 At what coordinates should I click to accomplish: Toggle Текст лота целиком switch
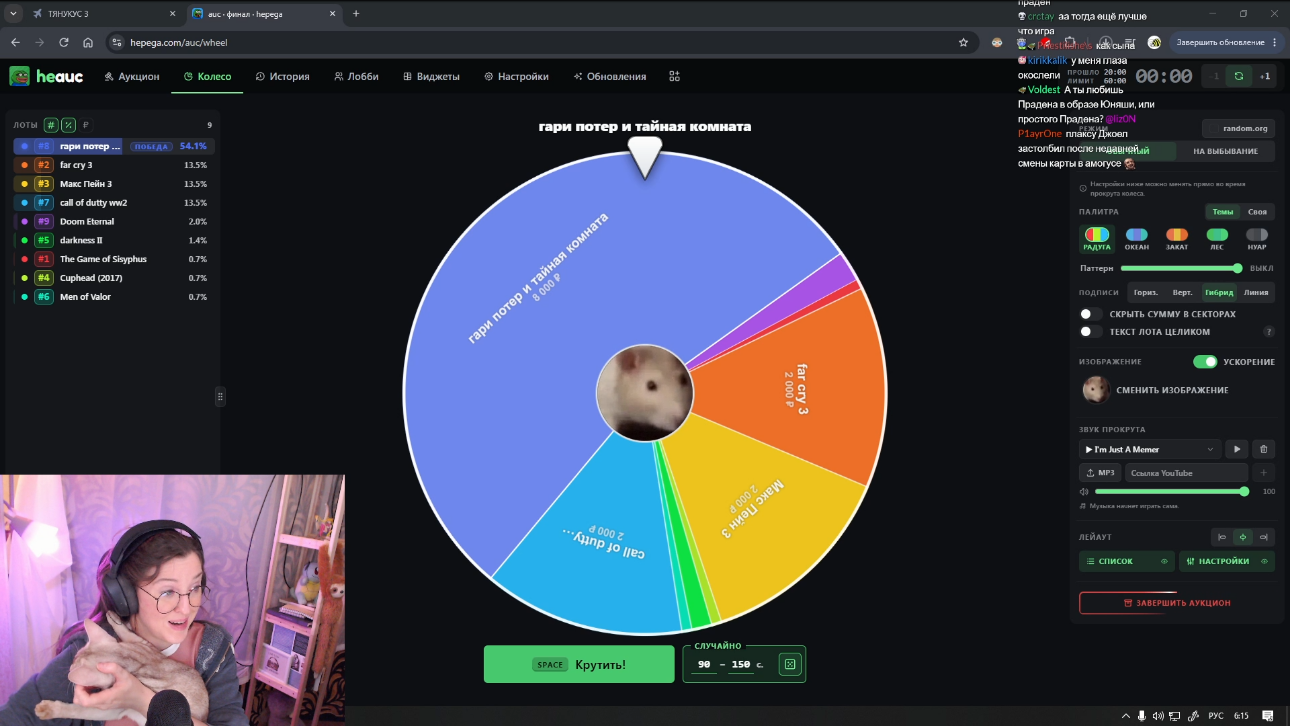point(1091,332)
